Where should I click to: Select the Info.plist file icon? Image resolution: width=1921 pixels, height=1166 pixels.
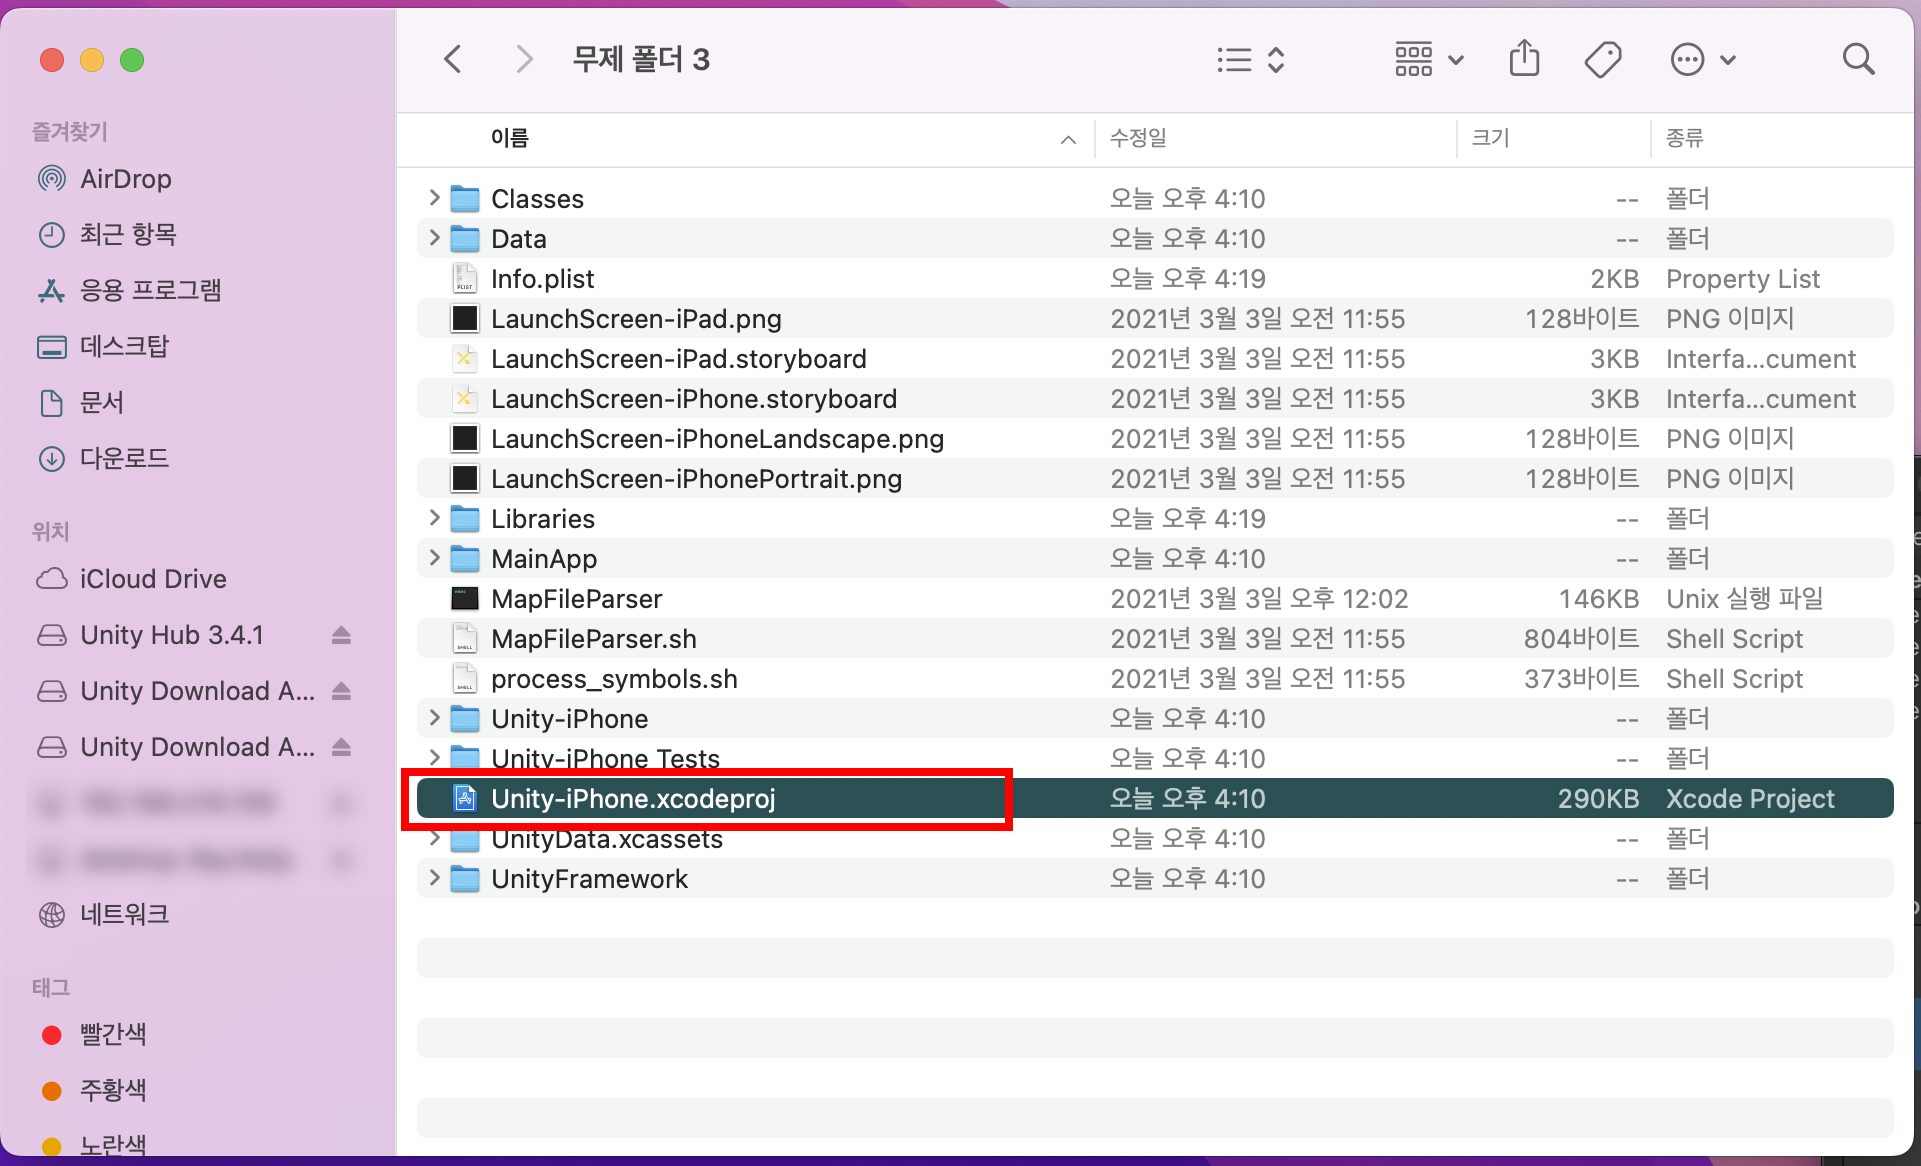point(464,279)
